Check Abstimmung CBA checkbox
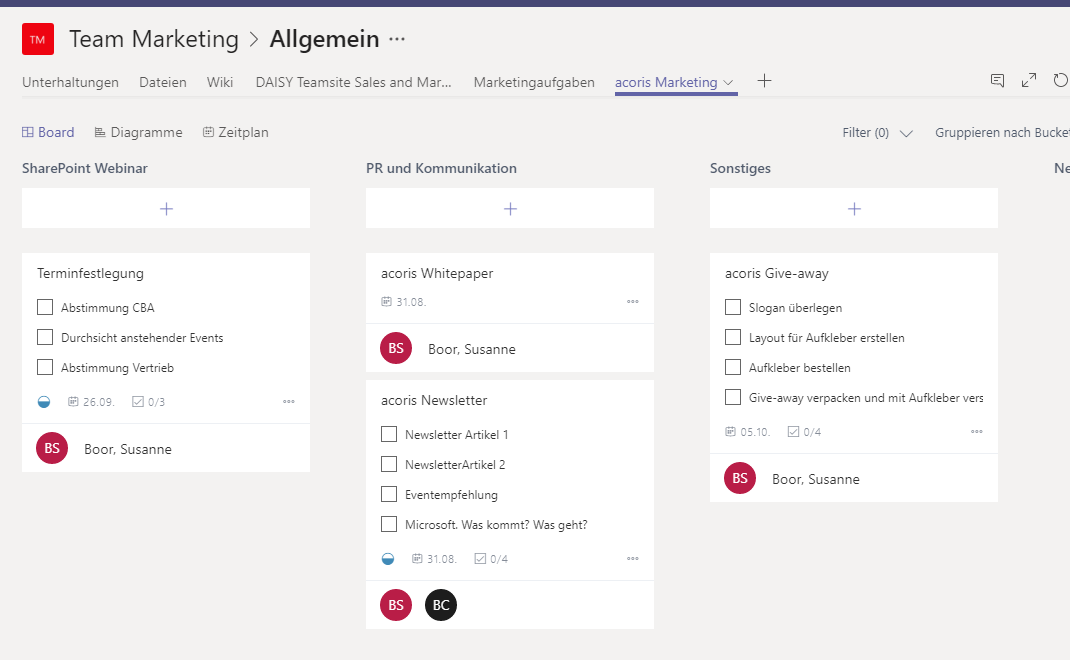Screen dimensions: 1070x660 coord(45,307)
